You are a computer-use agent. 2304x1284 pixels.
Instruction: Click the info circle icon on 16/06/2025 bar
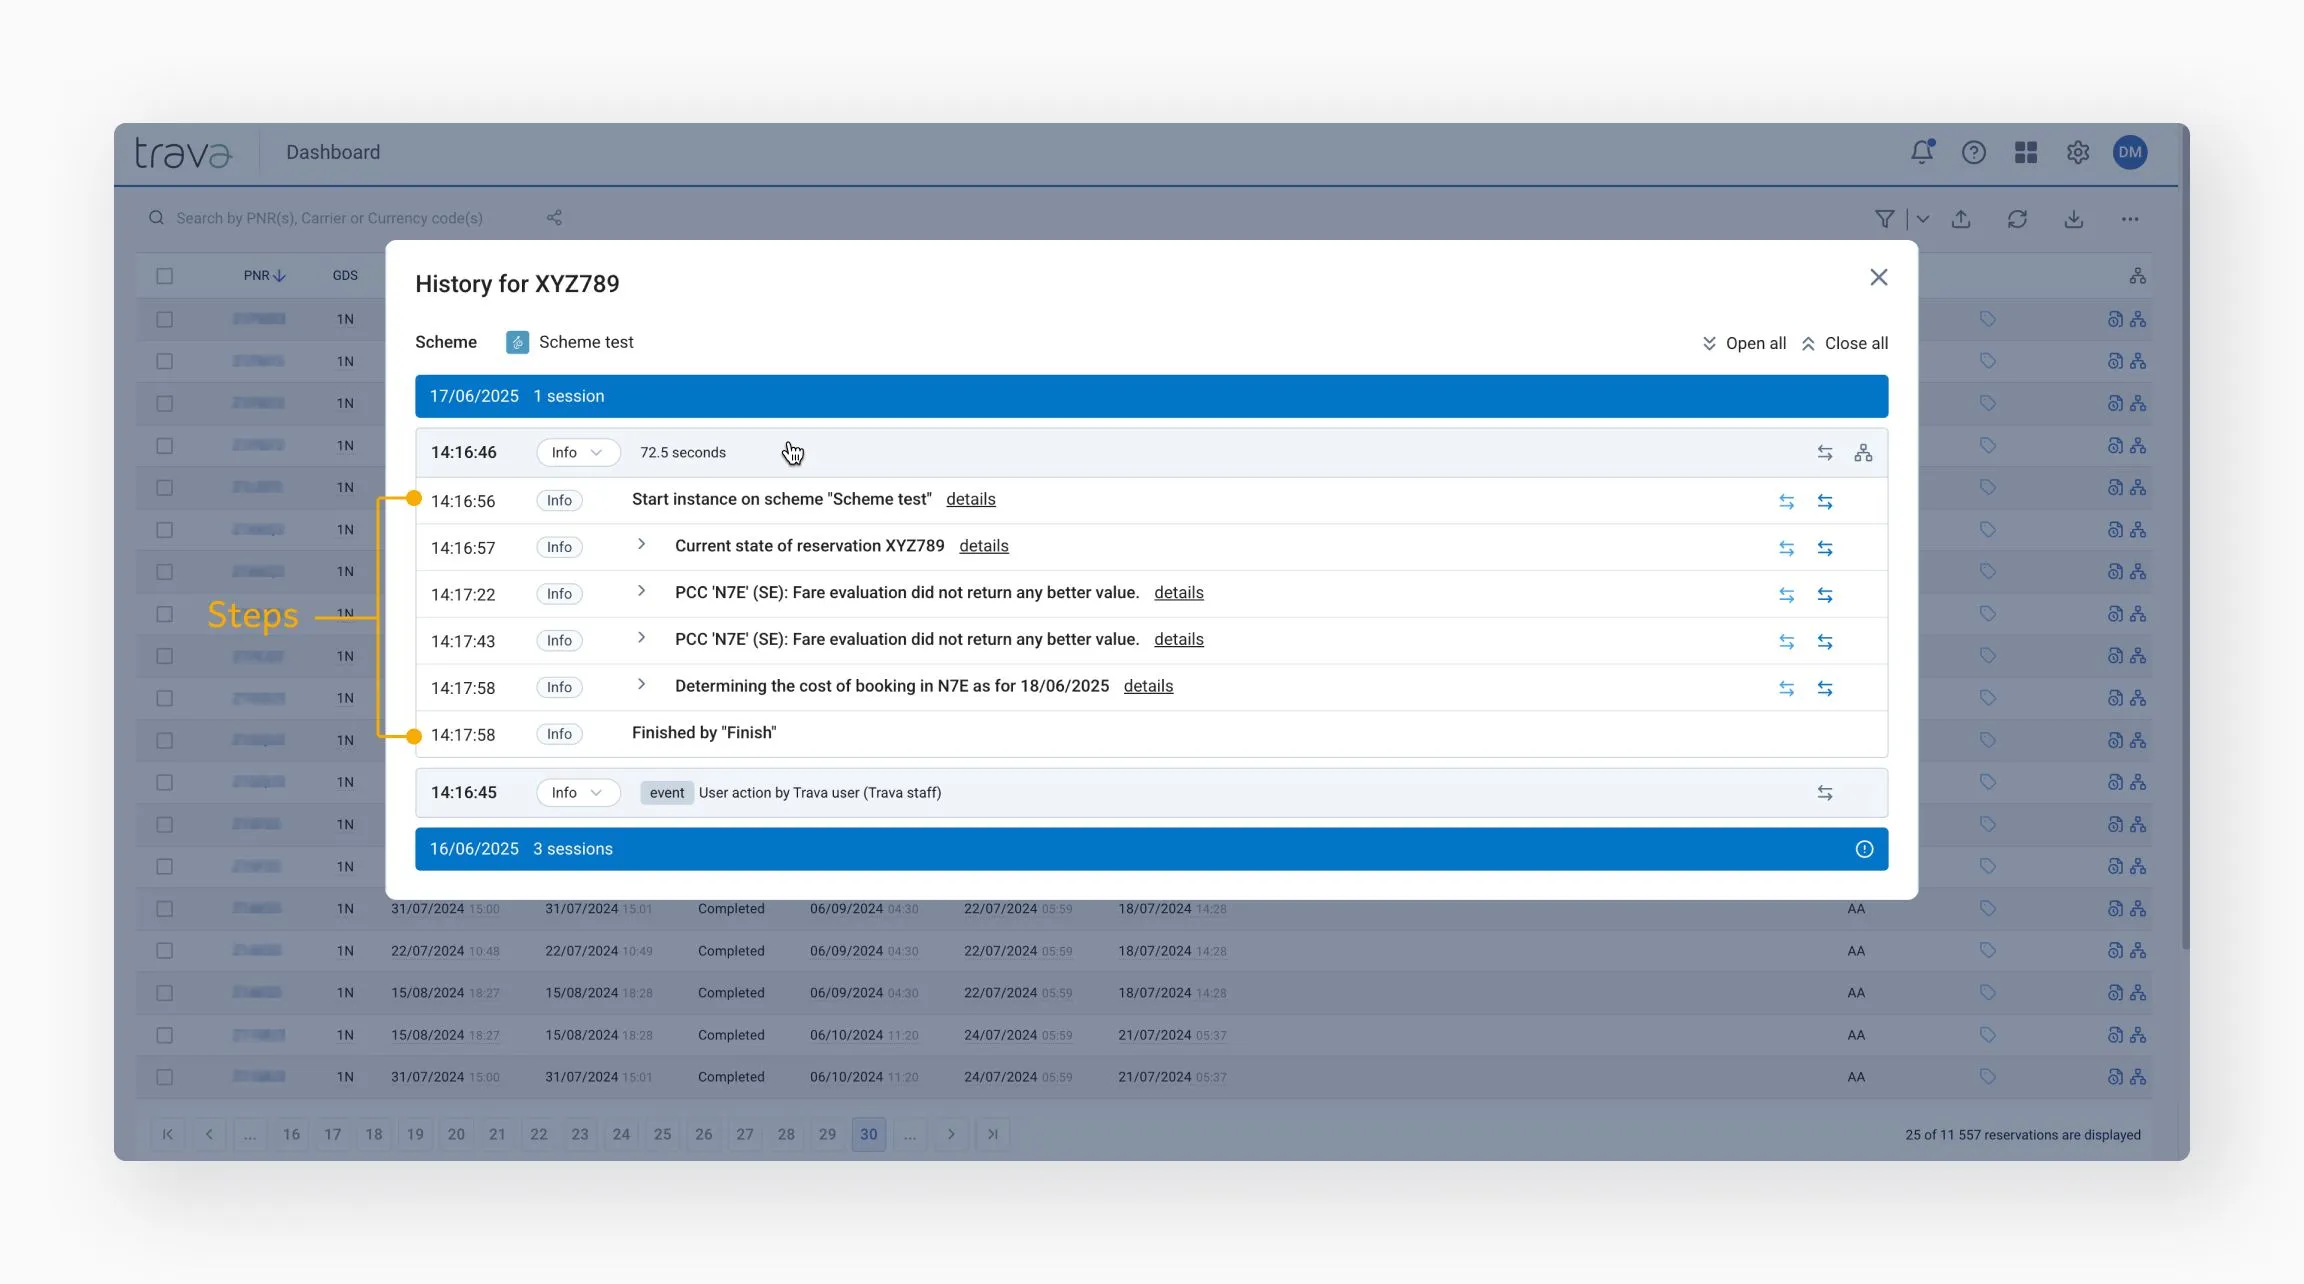pos(1864,849)
